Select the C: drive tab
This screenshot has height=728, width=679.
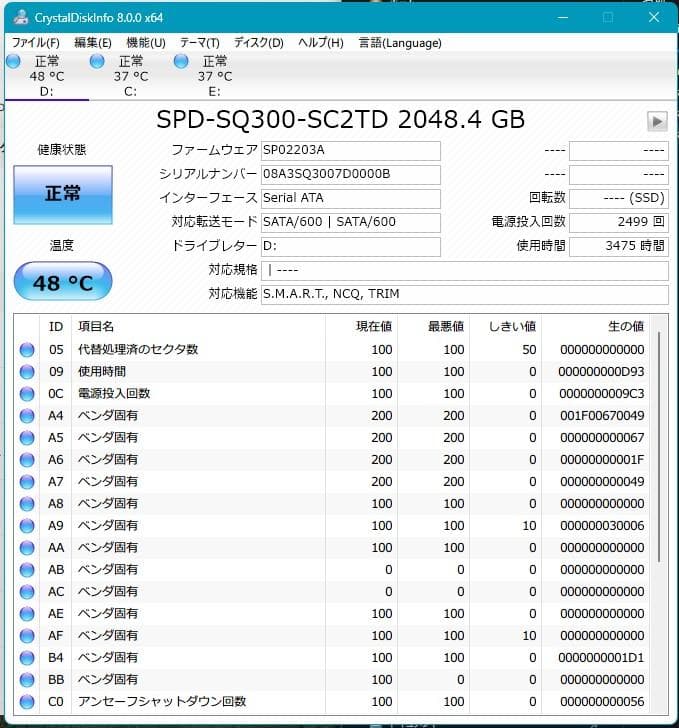131,76
